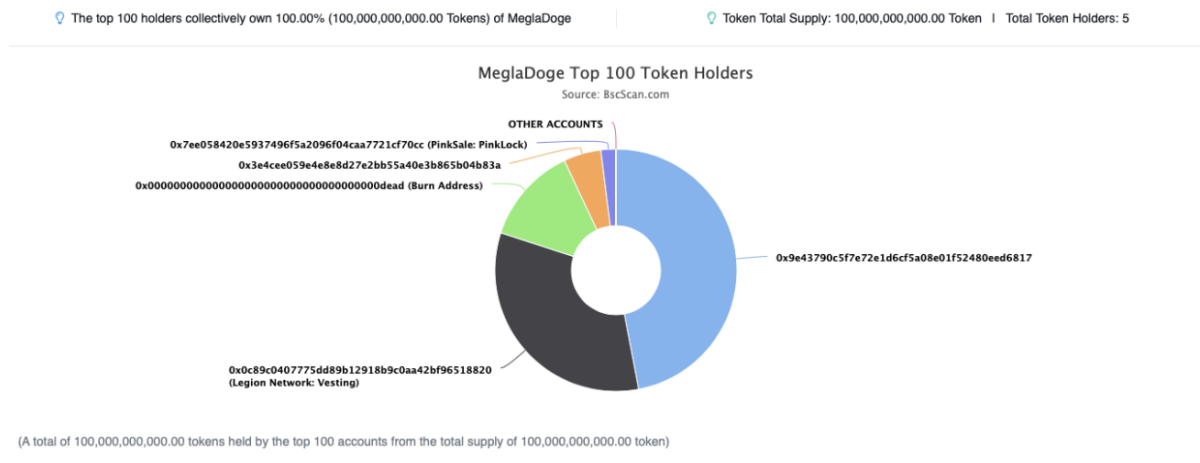Click the Total Token Holders: 5 text
The width and height of the screenshot is (1200, 463).
click(x=1067, y=18)
